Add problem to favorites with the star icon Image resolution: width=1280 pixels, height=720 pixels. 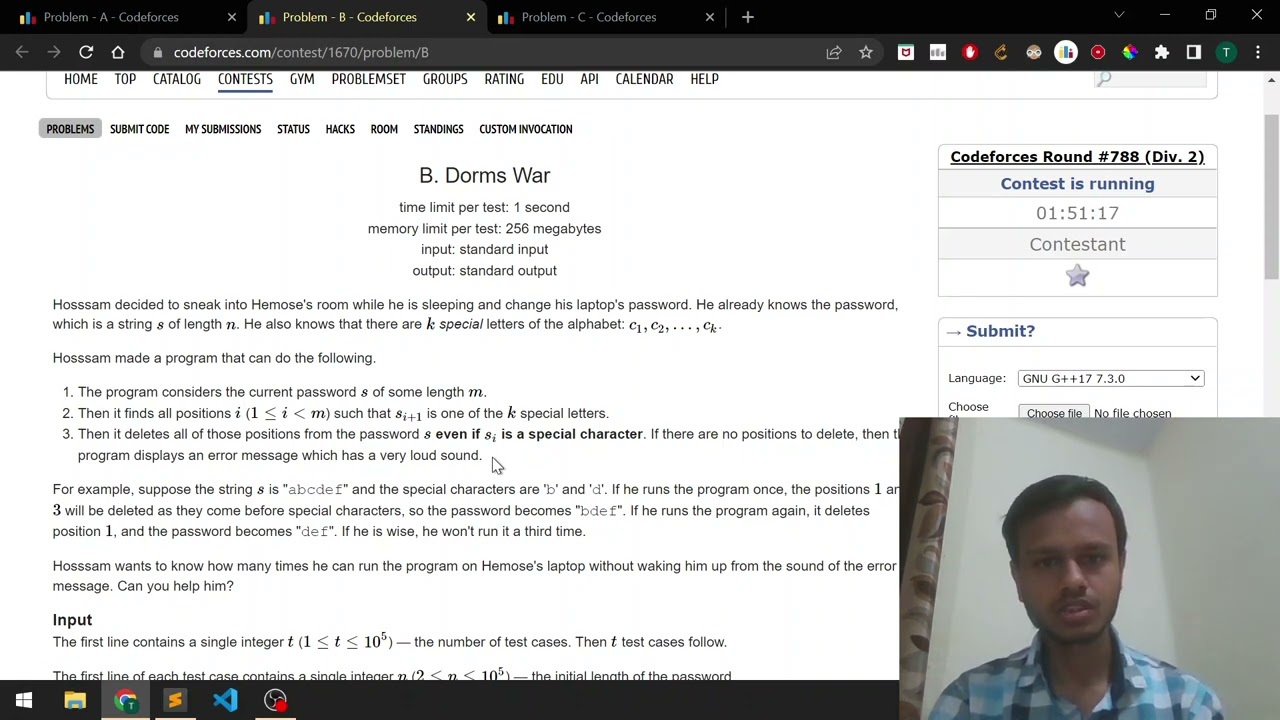1077,276
